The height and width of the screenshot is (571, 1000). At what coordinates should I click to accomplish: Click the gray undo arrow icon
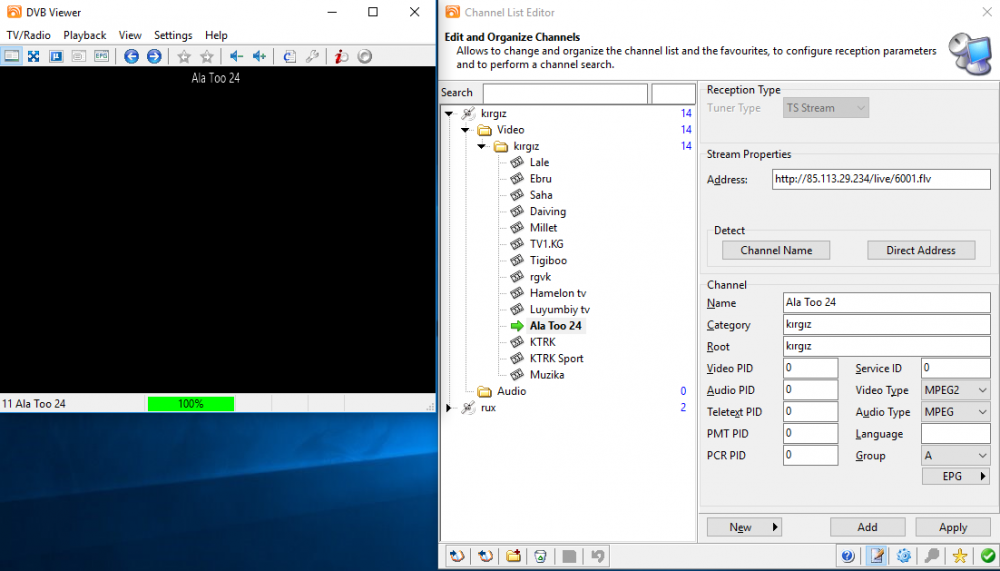point(598,556)
